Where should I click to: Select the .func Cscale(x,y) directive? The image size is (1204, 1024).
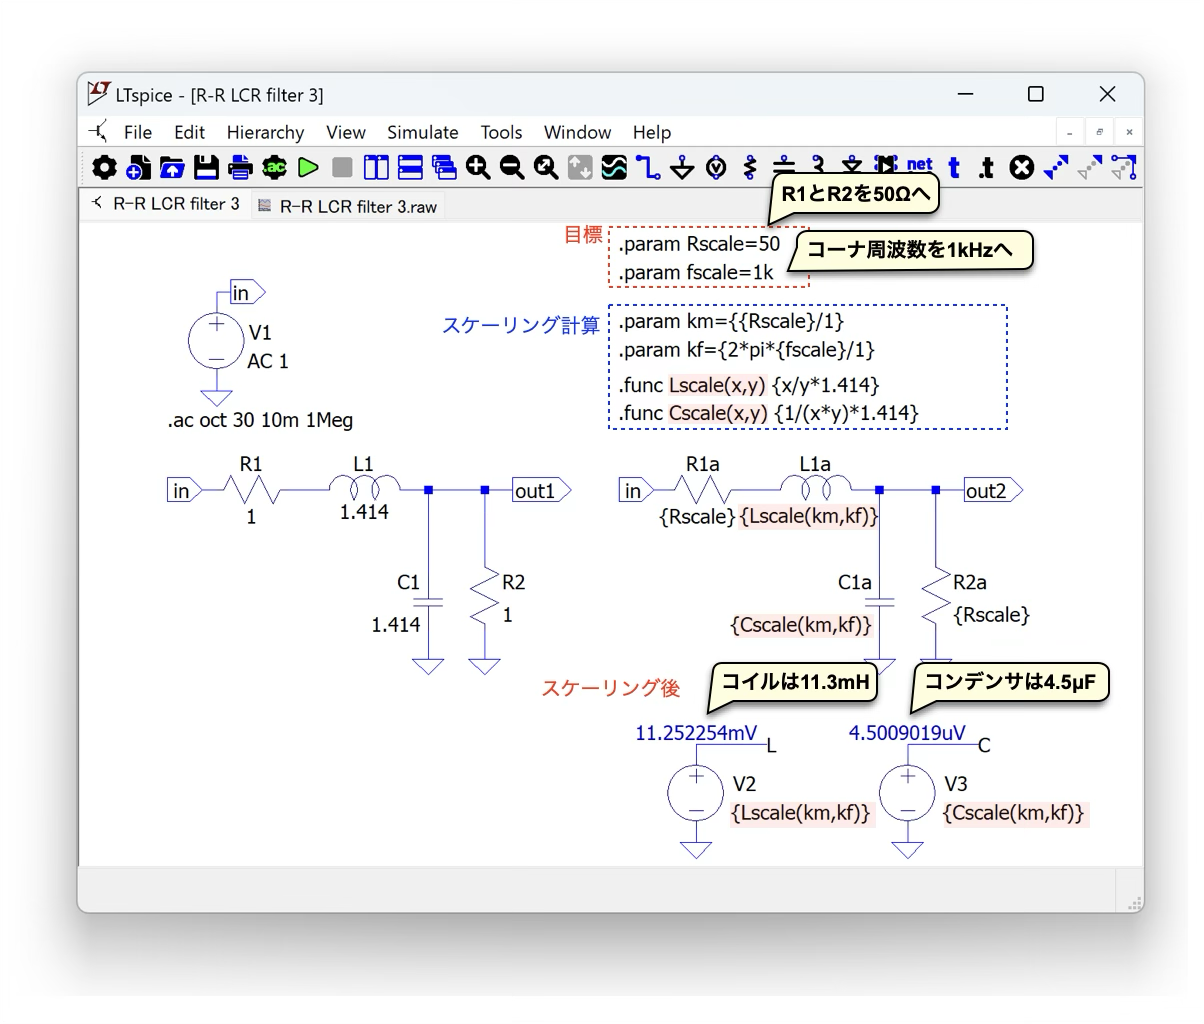768,413
